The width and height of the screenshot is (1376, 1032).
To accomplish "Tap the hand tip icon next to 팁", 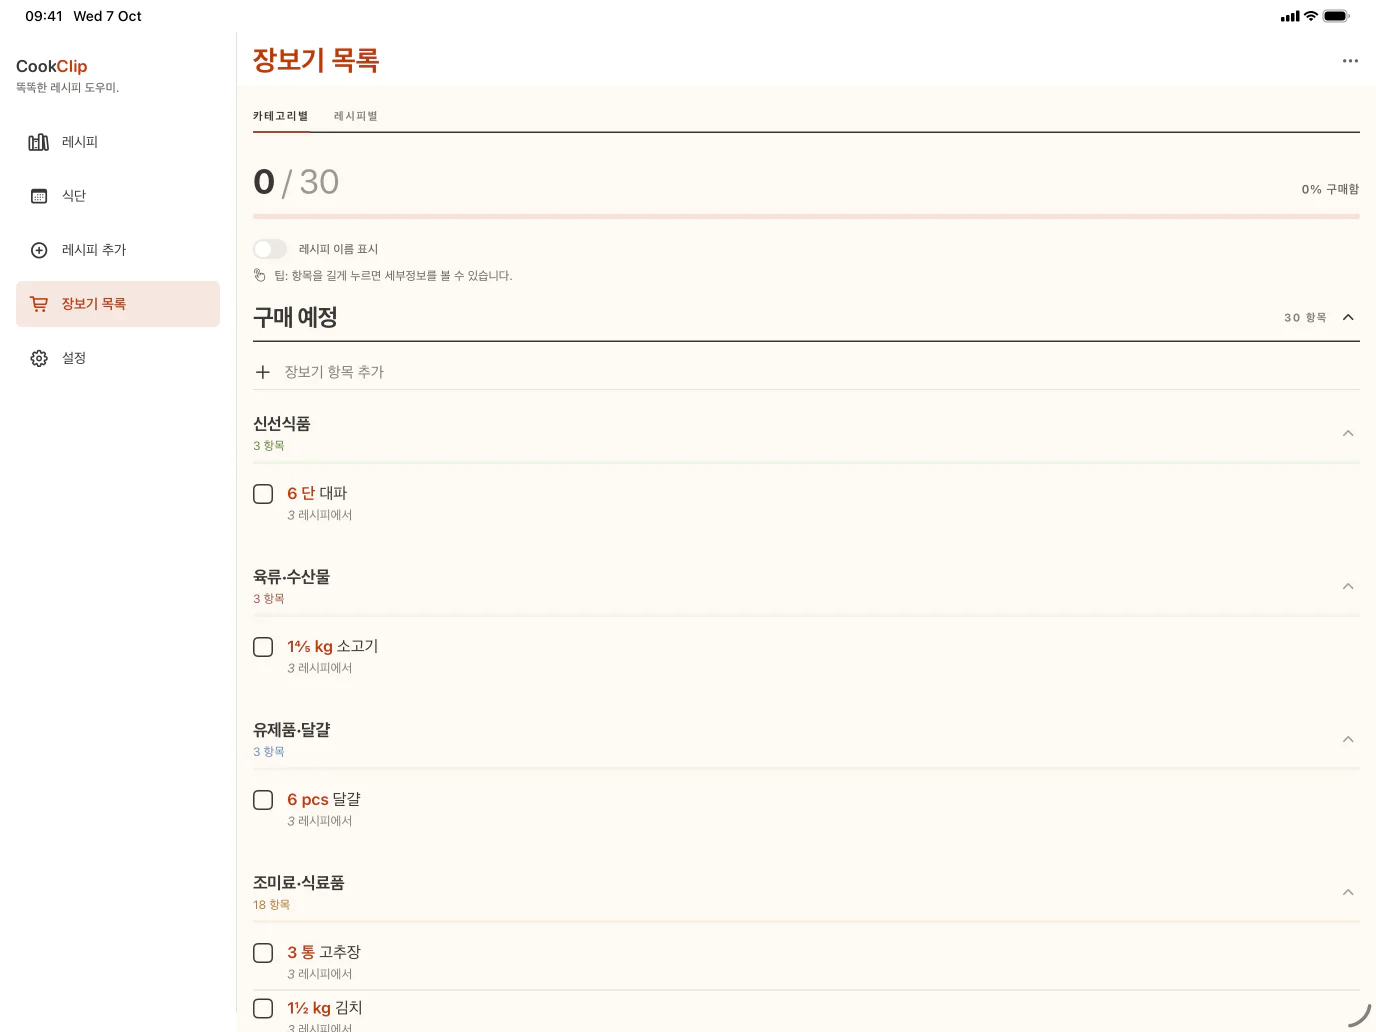I will [260, 275].
